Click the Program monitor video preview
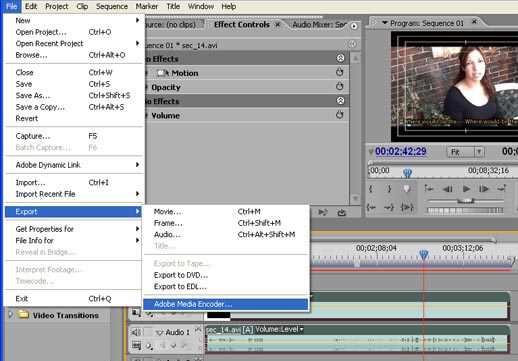Screen dimensions: 518x361 coord(454,87)
